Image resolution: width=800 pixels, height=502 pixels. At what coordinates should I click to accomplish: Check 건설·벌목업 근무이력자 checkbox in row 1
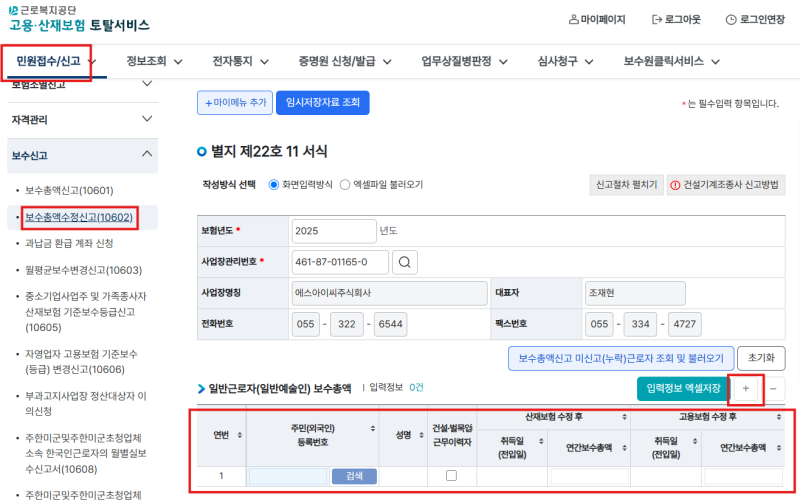pos(452,475)
